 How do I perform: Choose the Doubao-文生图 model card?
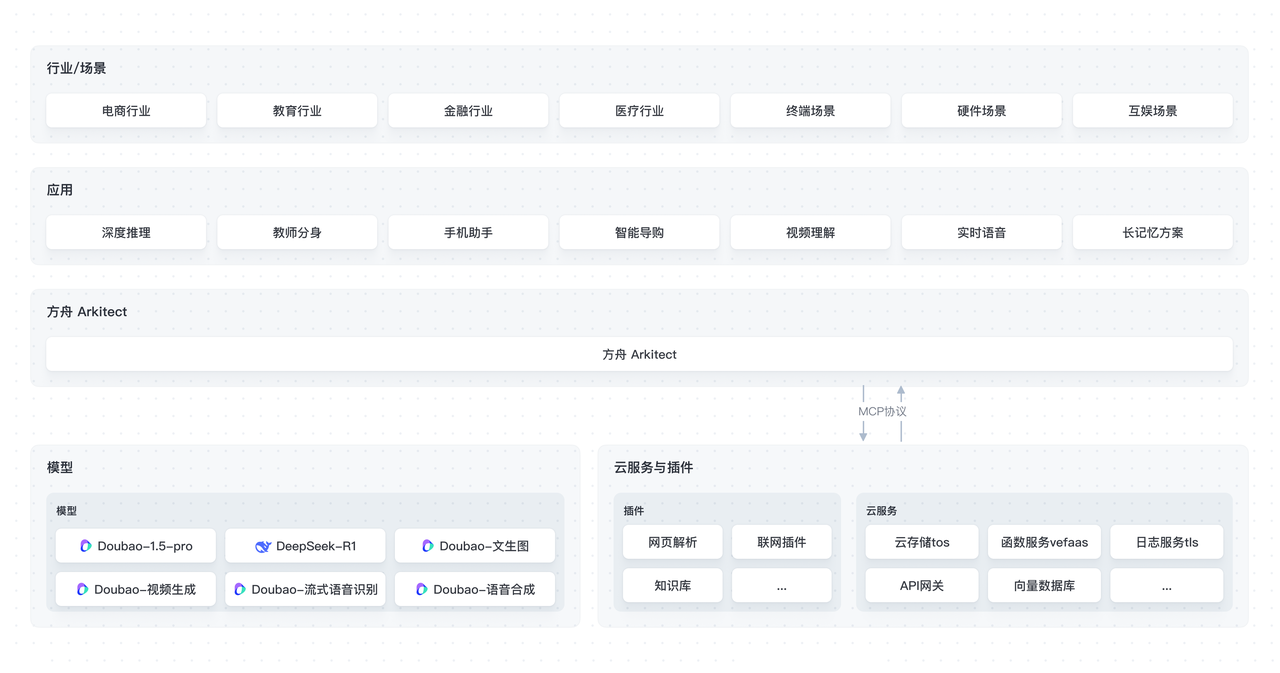click(x=475, y=546)
